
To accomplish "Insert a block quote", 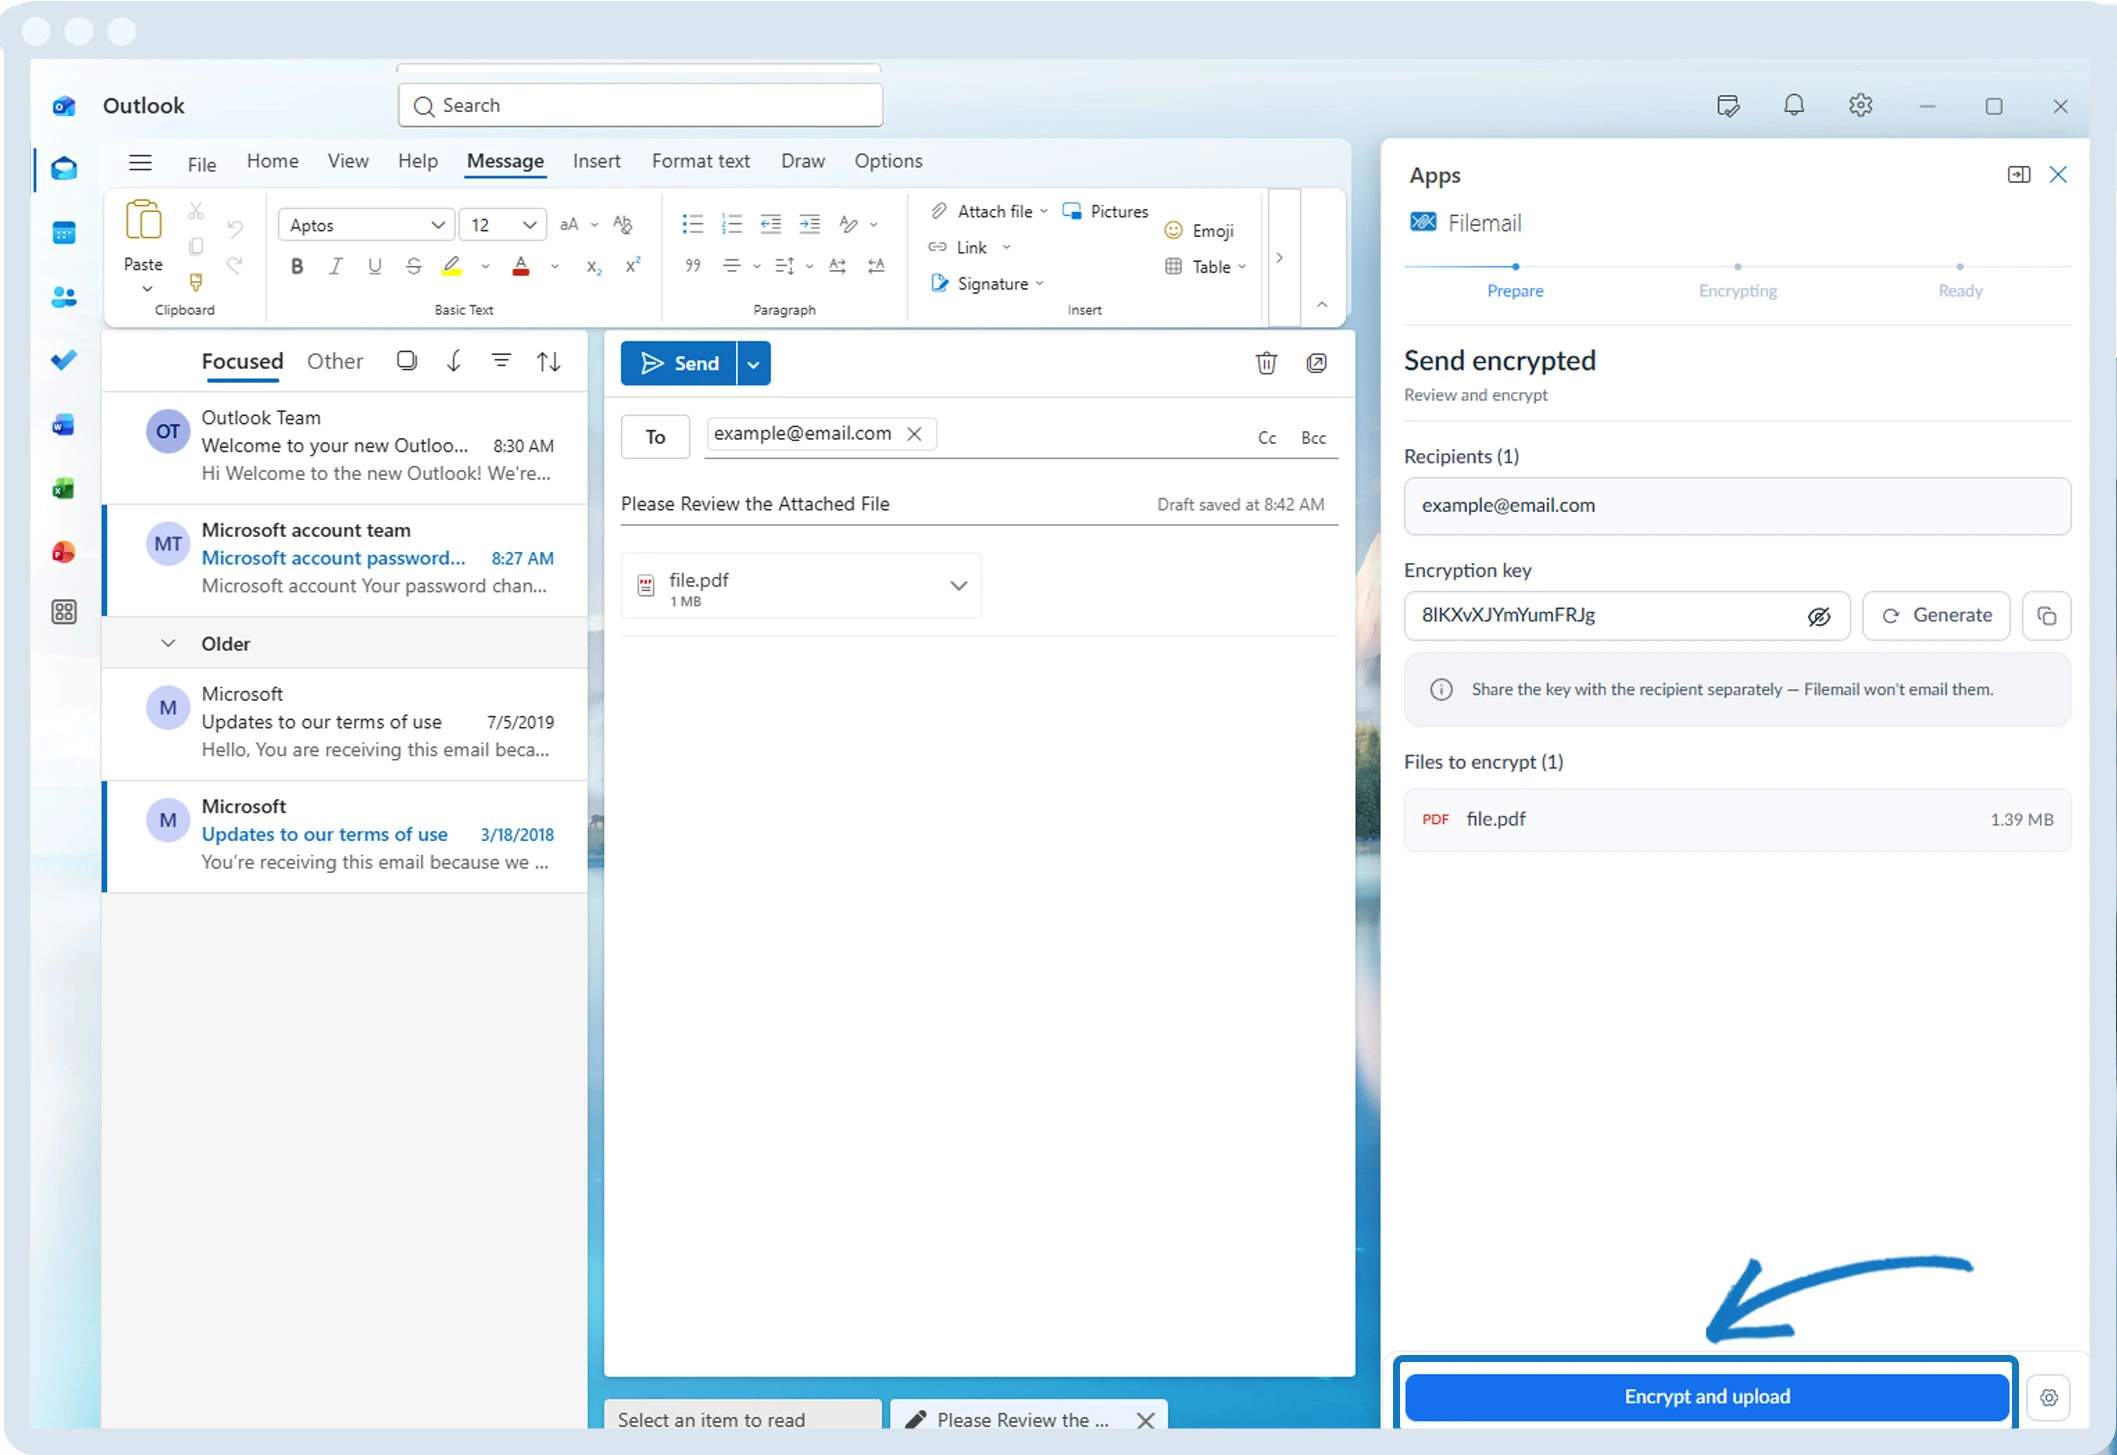I will [x=692, y=266].
